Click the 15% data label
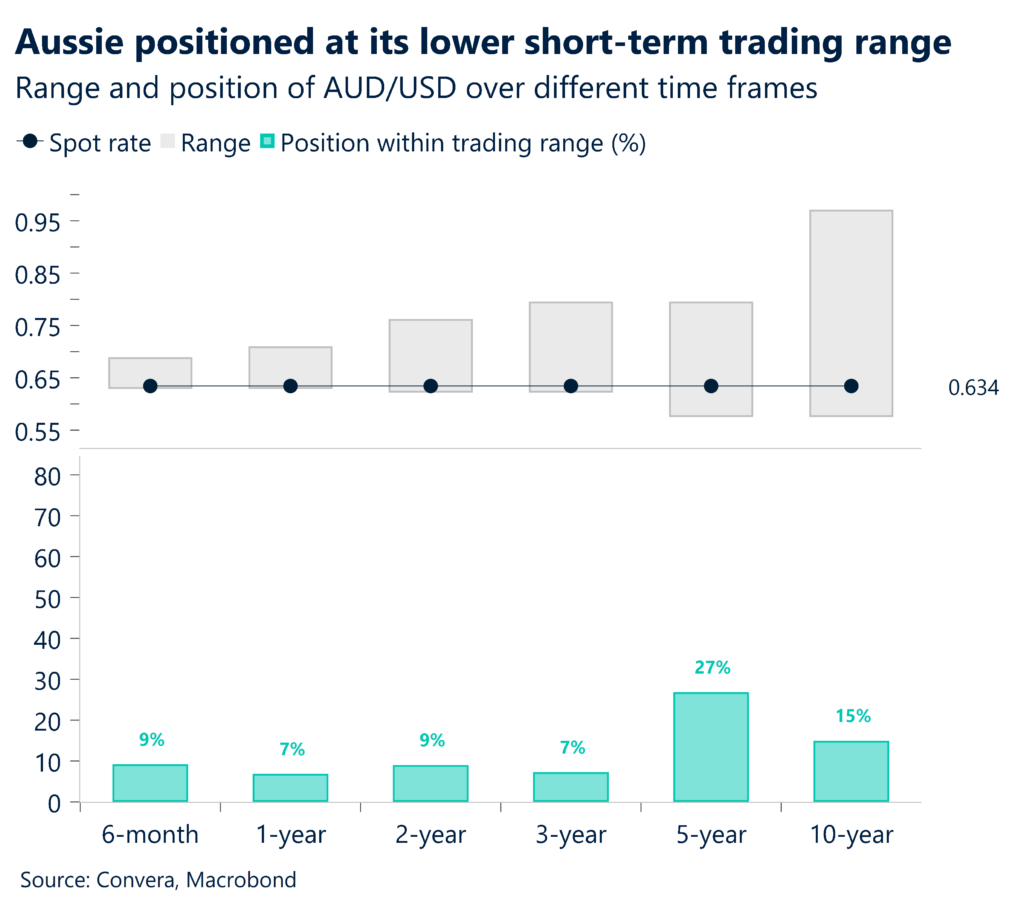 pyautogui.click(x=851, y=716)
